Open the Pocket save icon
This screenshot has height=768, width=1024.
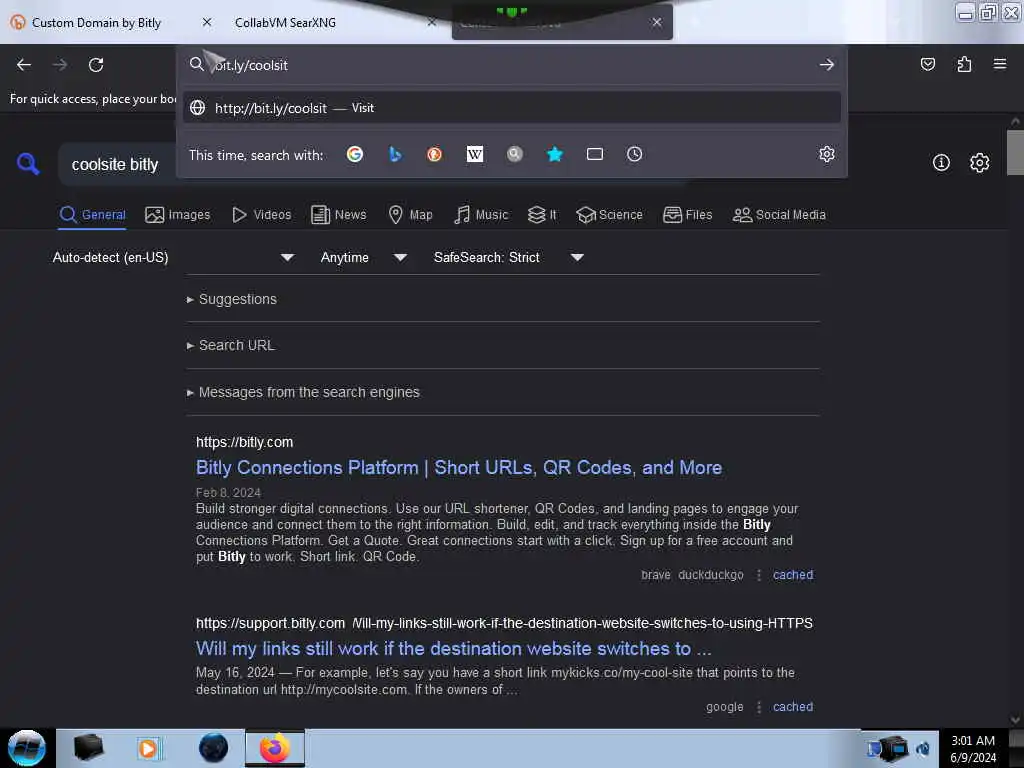[927, 64]
